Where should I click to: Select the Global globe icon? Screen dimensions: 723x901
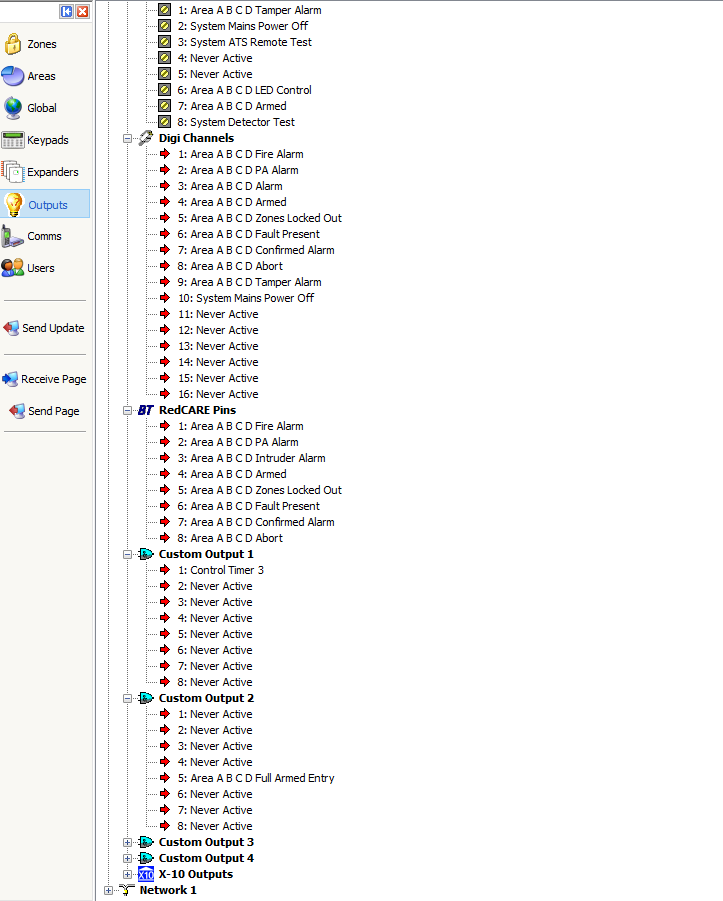click(13, 108)
